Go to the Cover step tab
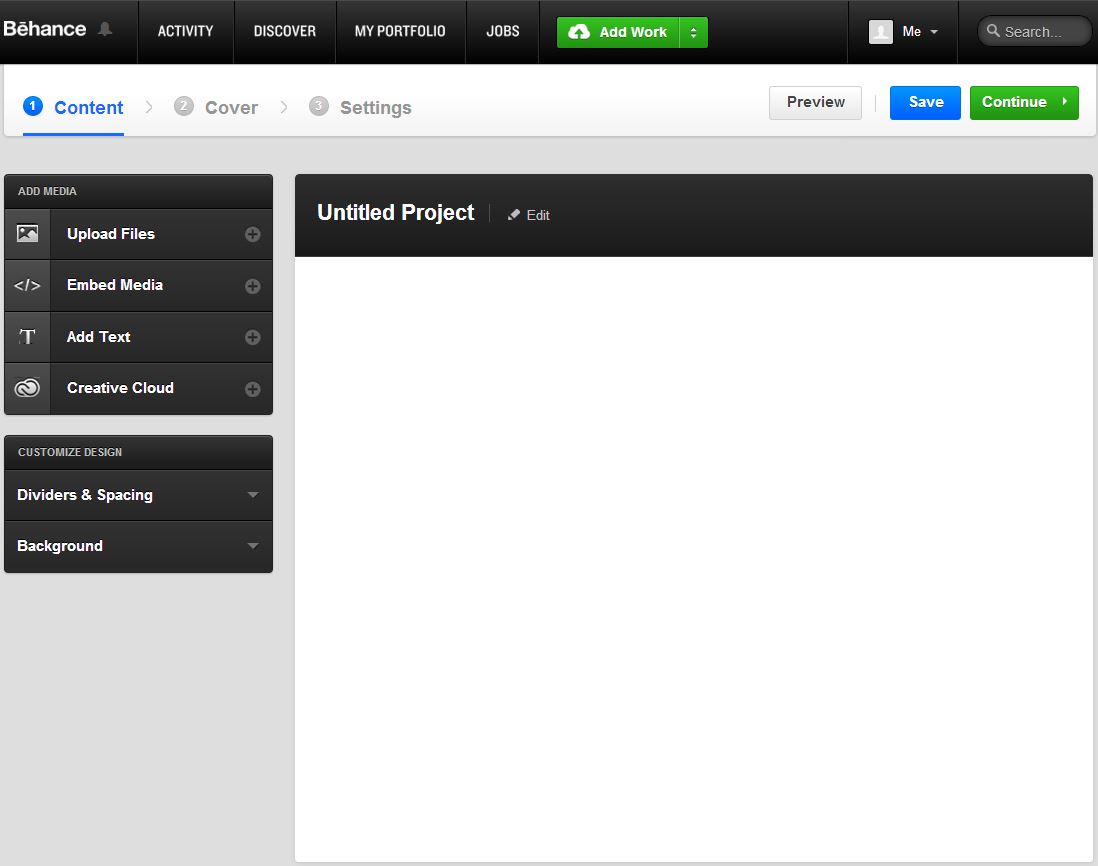 tap(217, 107)
